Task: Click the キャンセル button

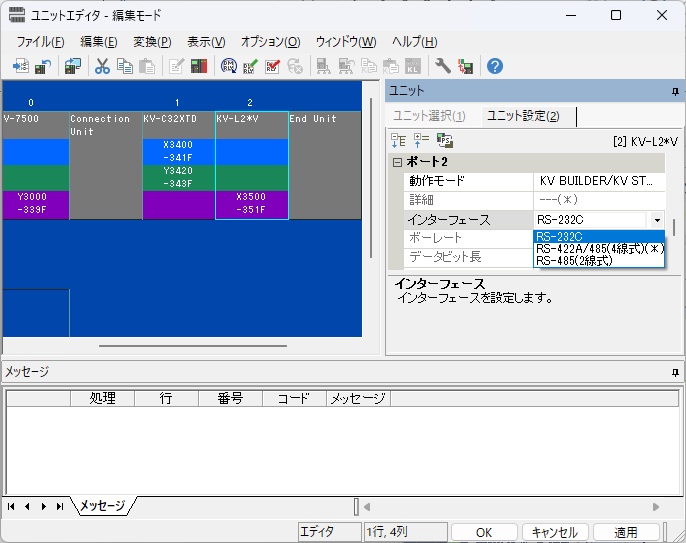Action: 554,532
